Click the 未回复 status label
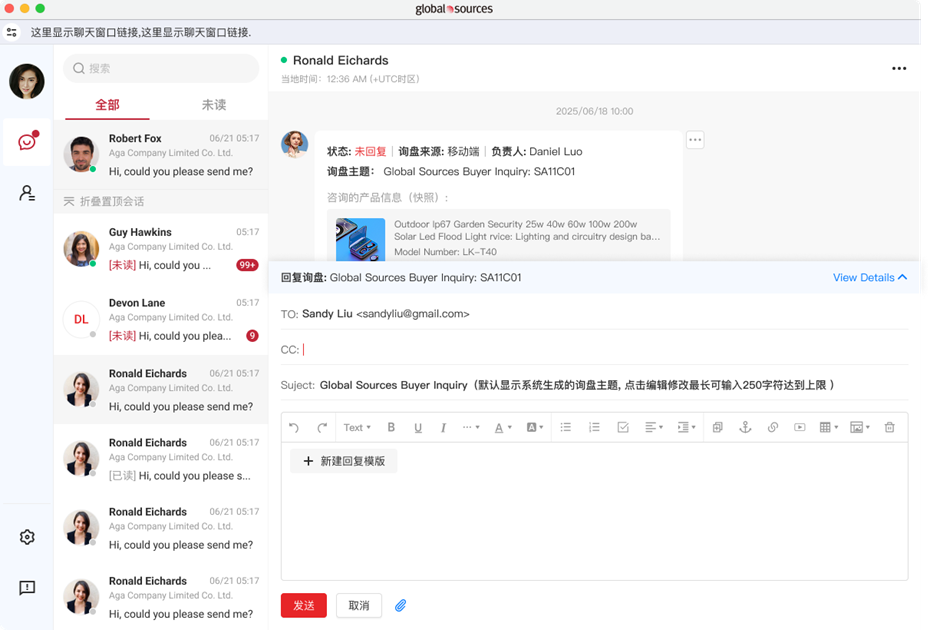 (x=370, y=151)
